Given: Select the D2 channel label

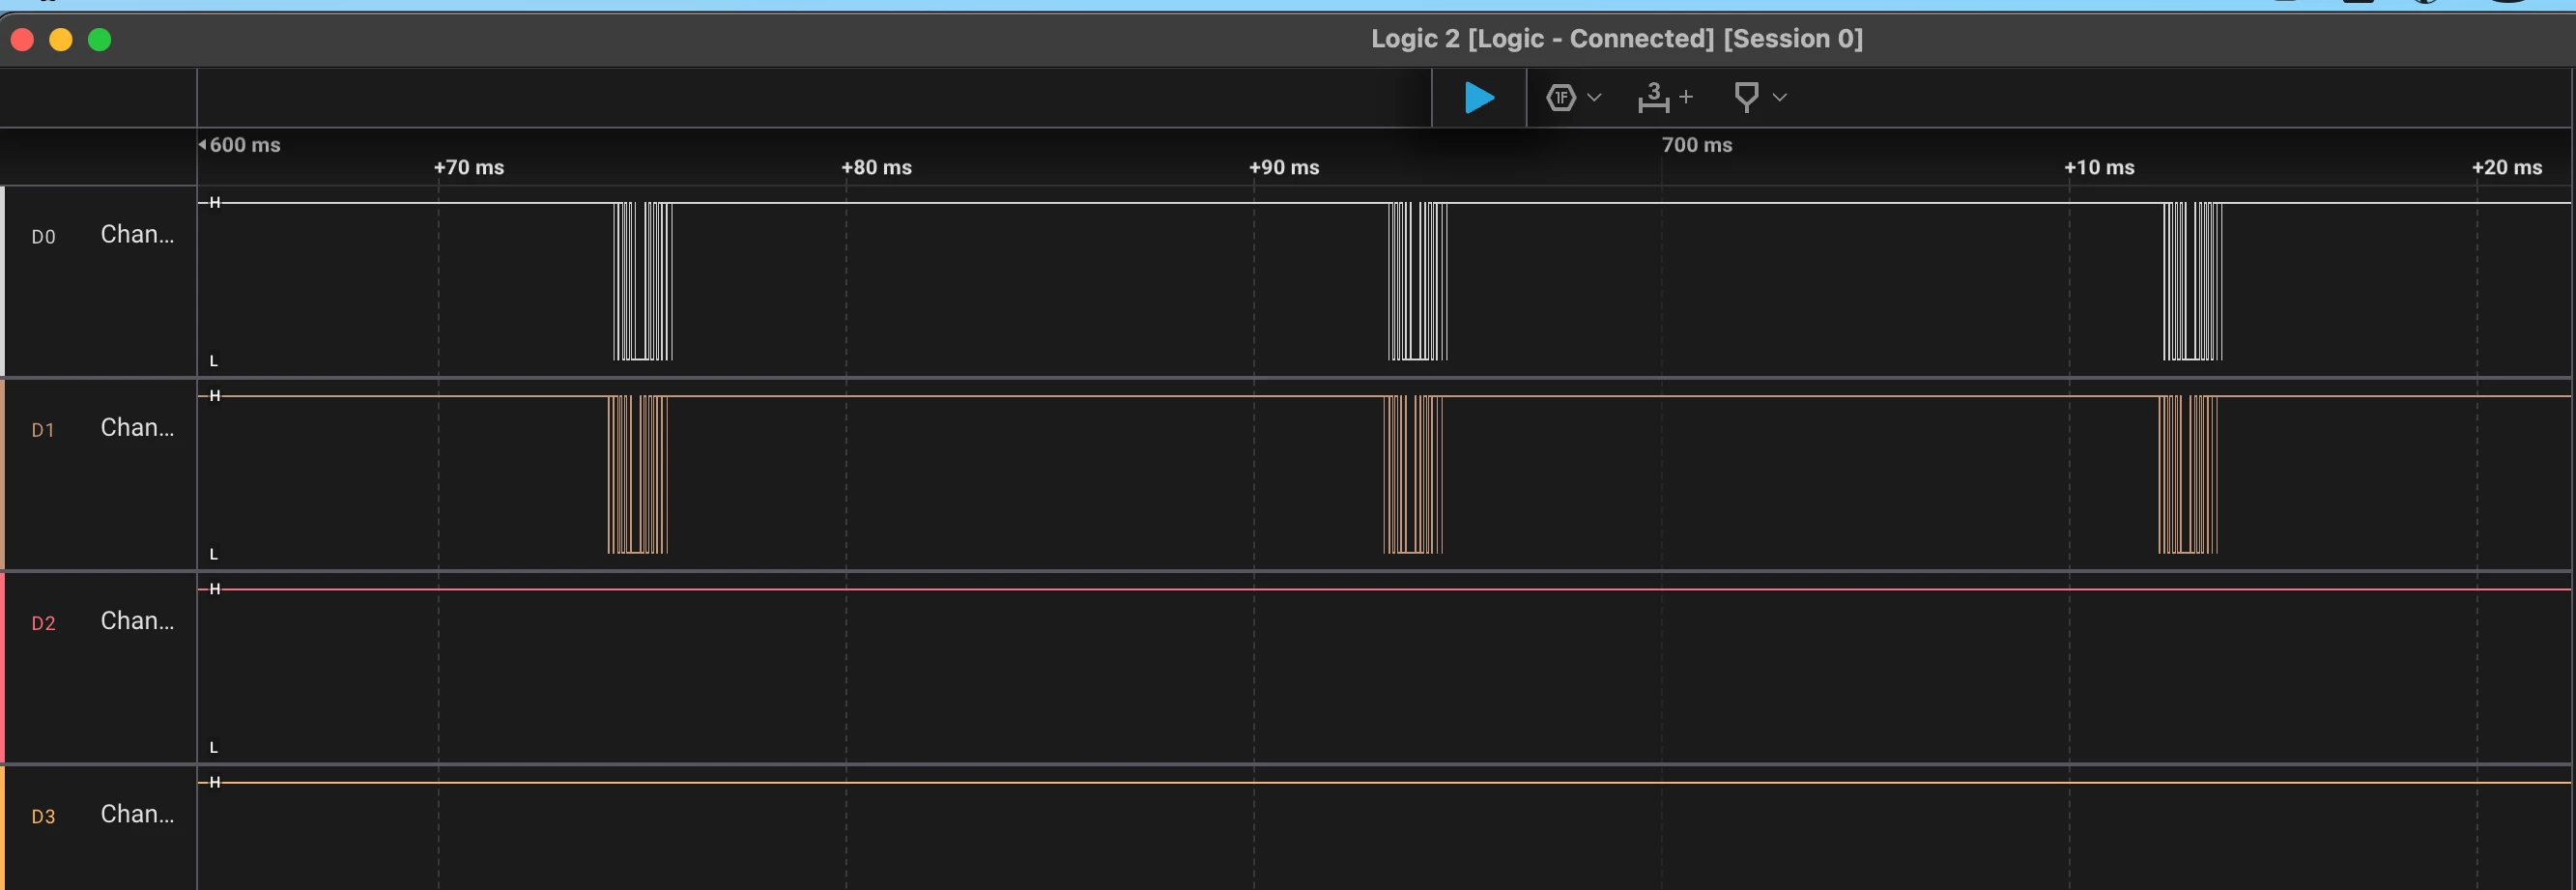Looking at the screenshot, I should click(43, 623).
